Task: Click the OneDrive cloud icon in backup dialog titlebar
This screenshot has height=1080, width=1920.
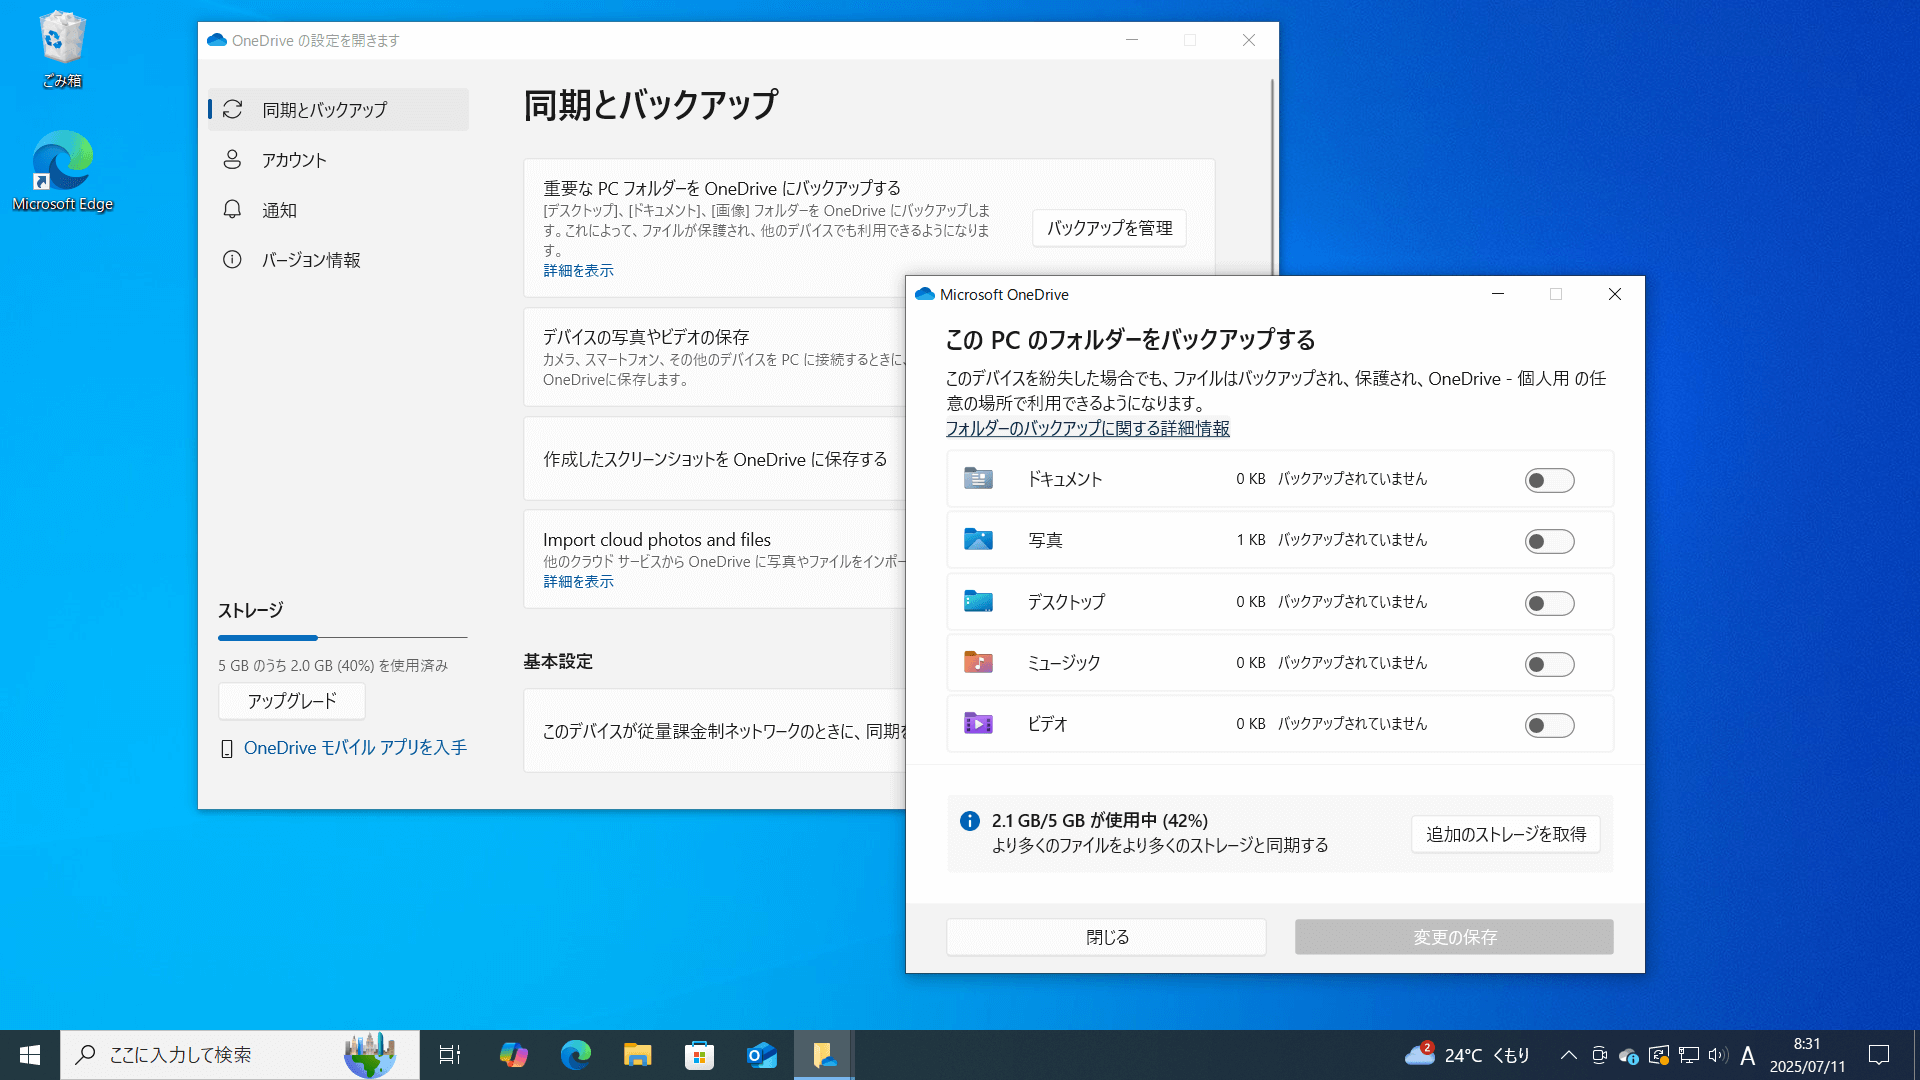Action: [925, 294]
